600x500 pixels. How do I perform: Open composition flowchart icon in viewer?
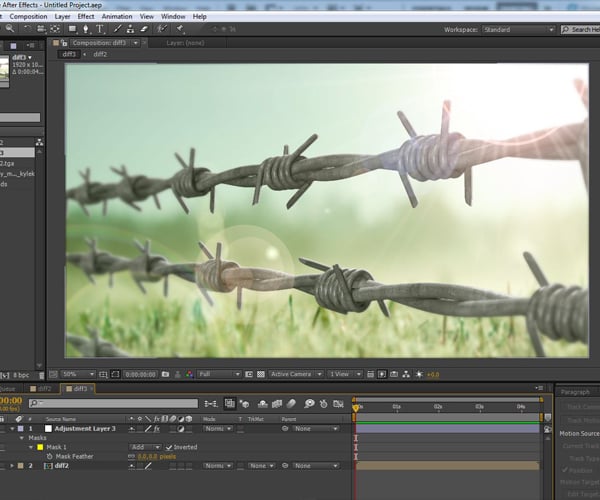406,374
